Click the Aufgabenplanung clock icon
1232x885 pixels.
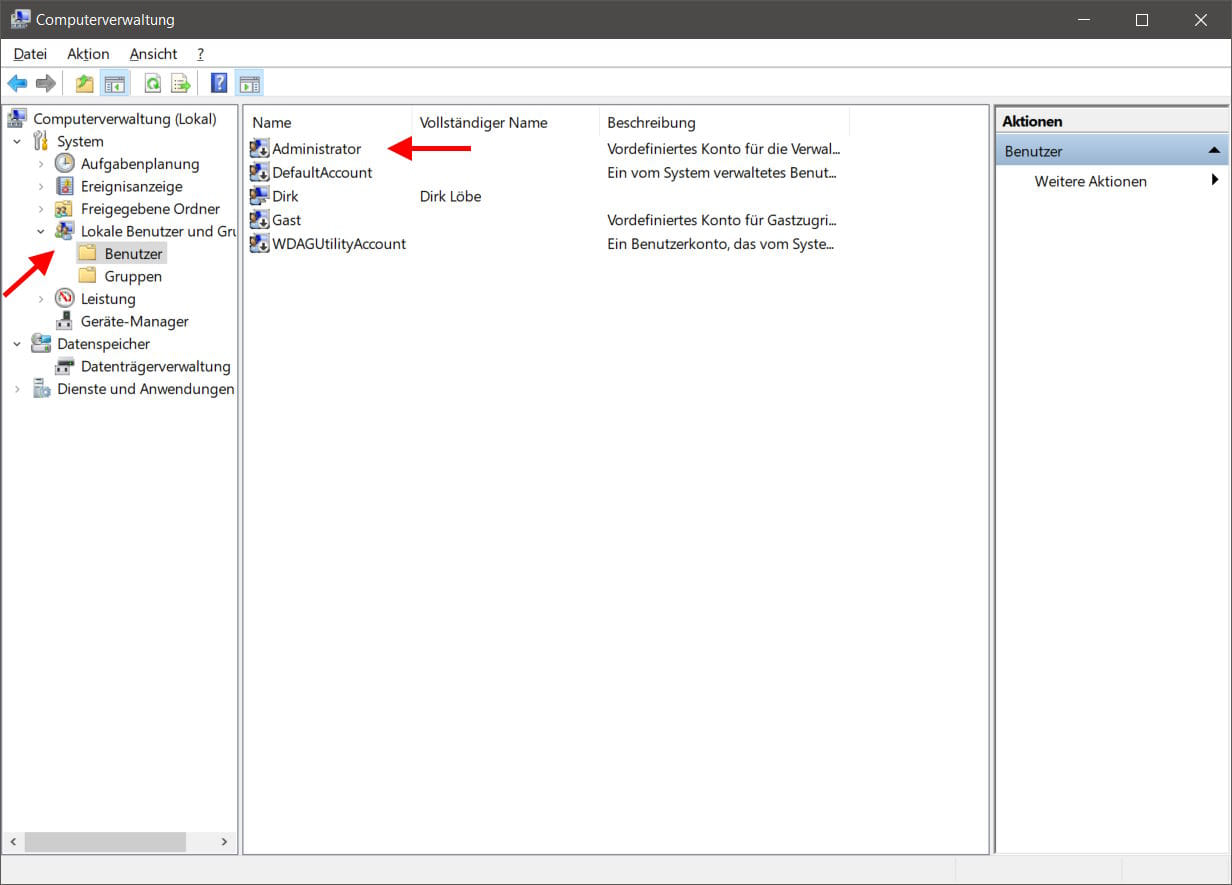pyautogui.click(x=65, y=163)
